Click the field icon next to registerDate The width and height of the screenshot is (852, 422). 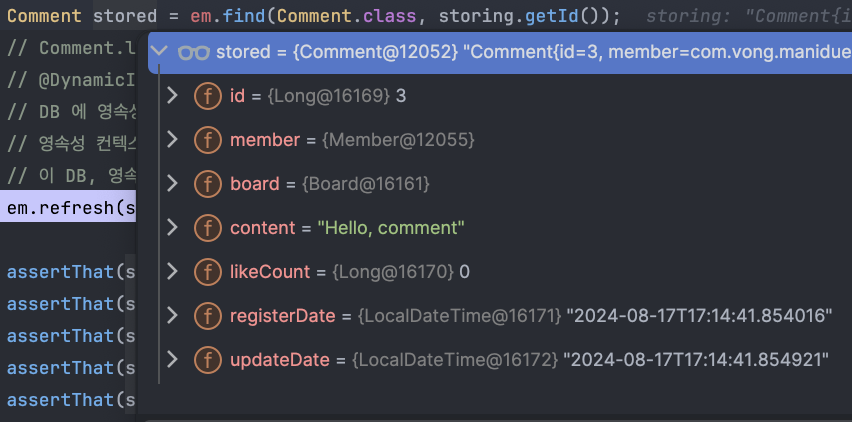tap(208, 316)
